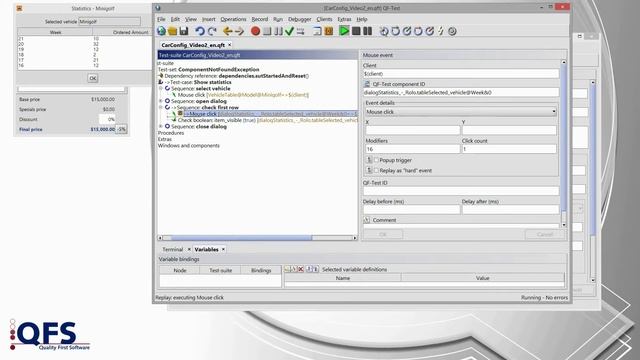Open the Edit menu
This screenshot has width=640, height=360.
tap(175, 19)
